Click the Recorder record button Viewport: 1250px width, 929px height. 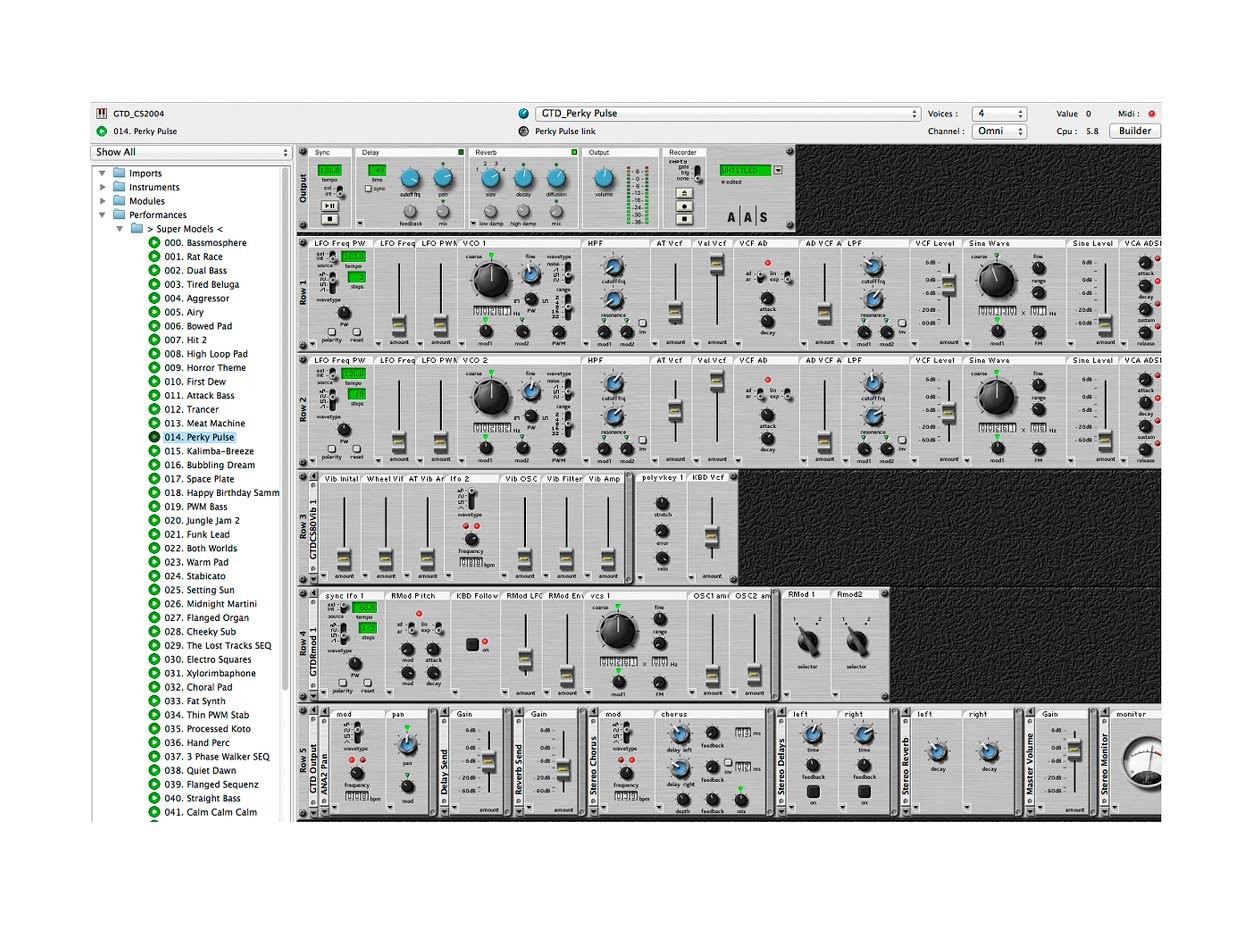(684, 205)
